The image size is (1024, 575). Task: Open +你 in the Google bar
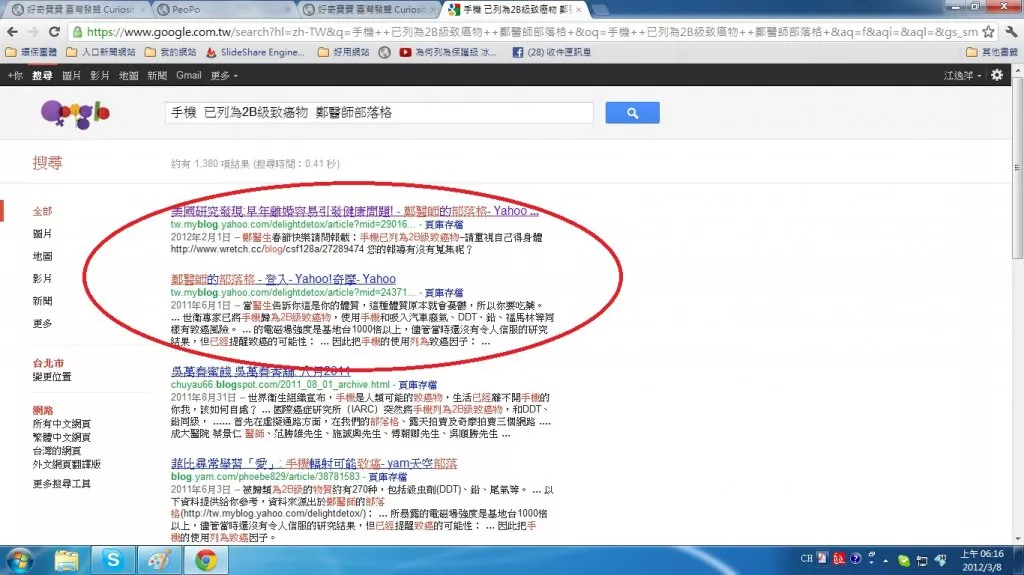[x=15, y=75]
